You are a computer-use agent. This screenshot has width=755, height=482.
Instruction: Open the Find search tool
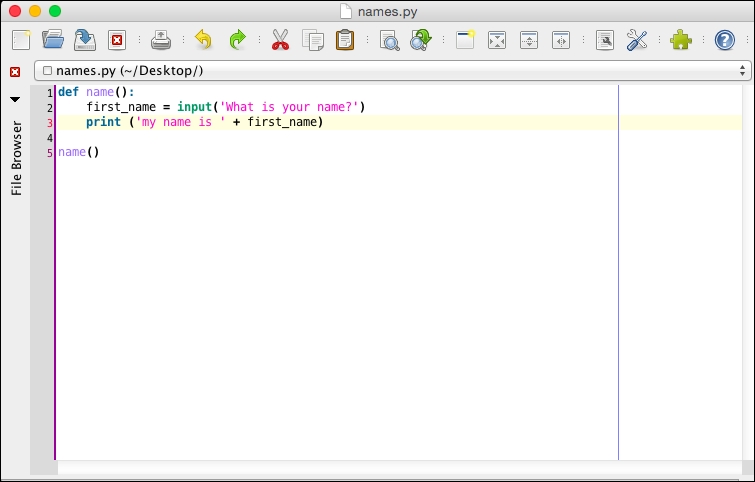[x=389, y=40]
